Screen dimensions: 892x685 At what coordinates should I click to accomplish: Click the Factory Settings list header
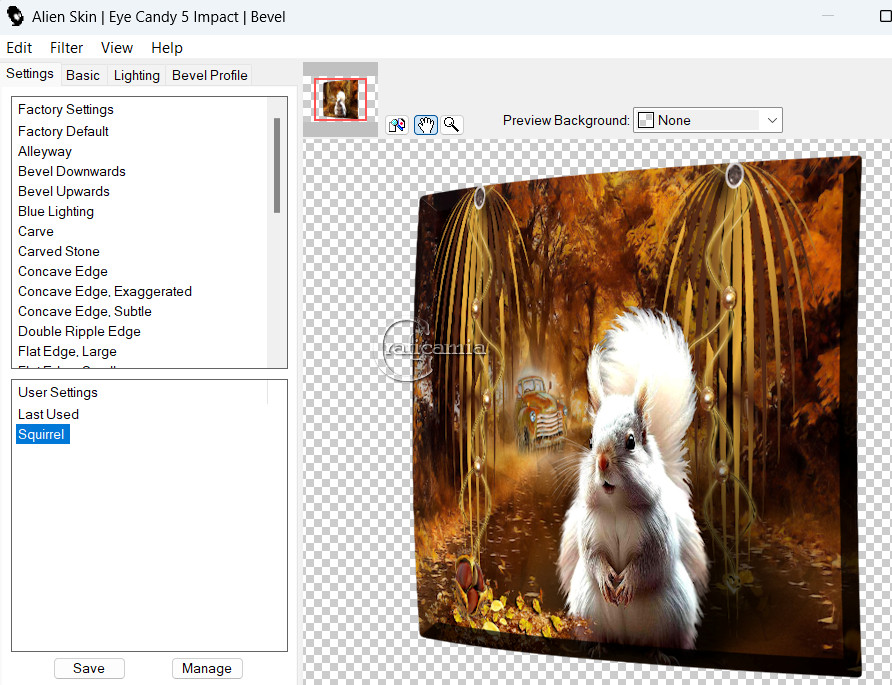coord(65,109)
